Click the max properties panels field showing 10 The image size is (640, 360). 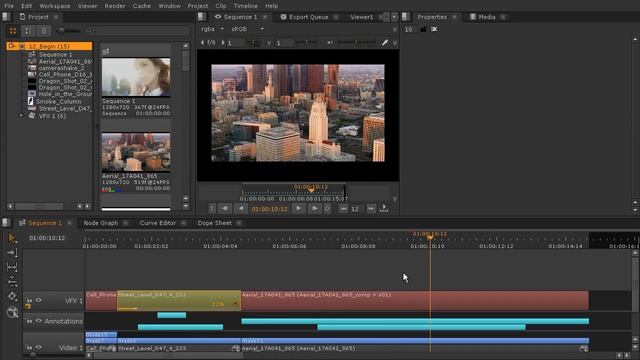point(408,29)
